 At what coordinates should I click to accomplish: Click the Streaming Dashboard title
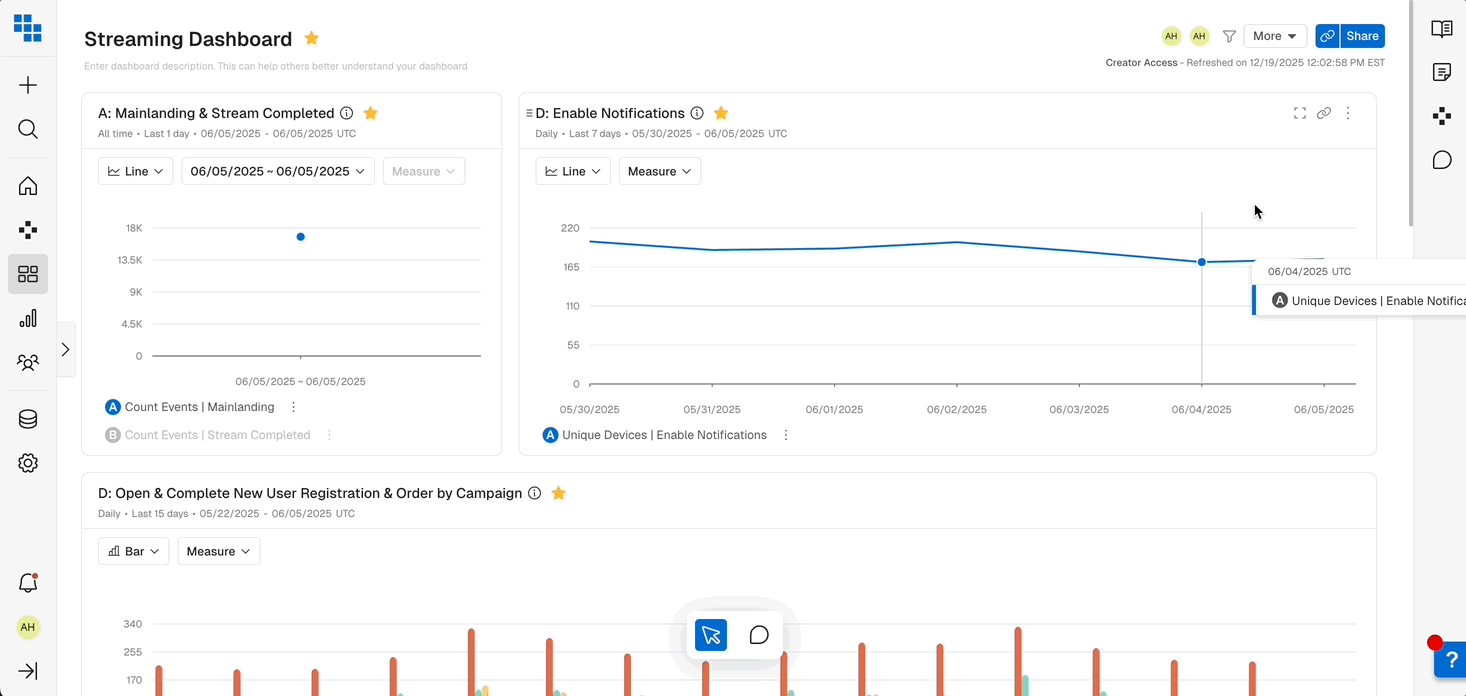tap(188, 39)
